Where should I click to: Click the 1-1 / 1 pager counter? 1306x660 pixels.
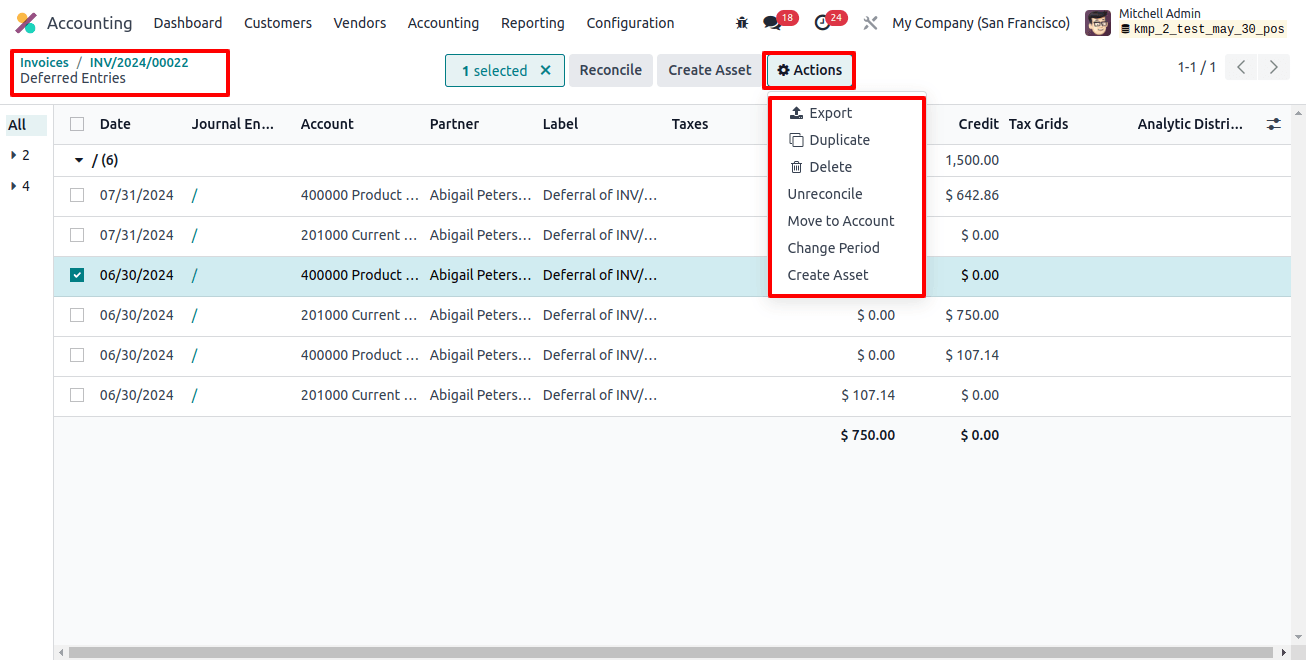pos(1197,67)
